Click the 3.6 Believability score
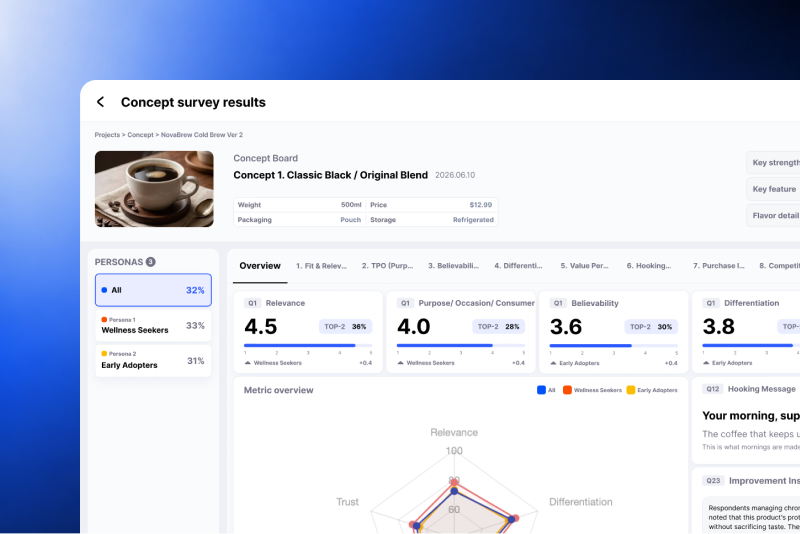Screen dimensions: 800x534 pyautogui.click(x=566, y=326)
